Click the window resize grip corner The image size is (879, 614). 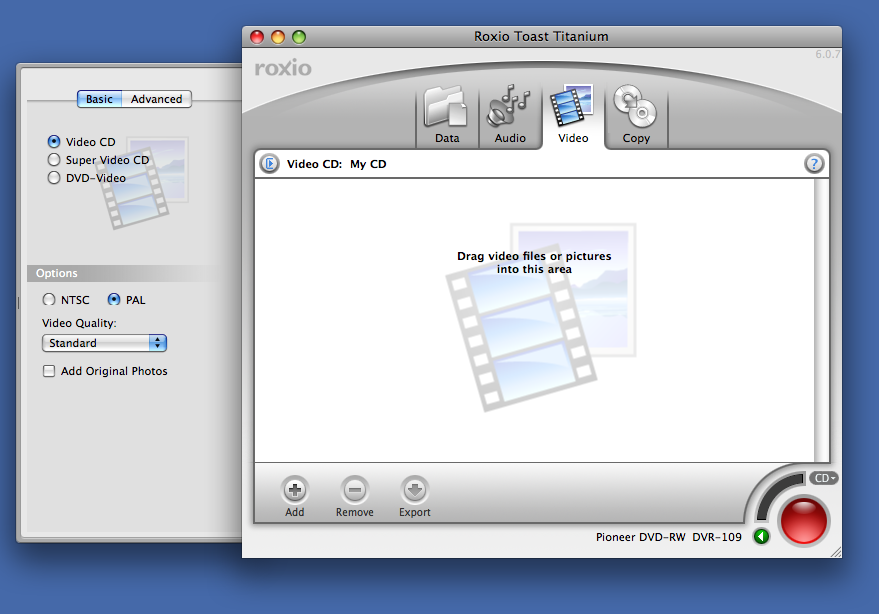[836, 552]
